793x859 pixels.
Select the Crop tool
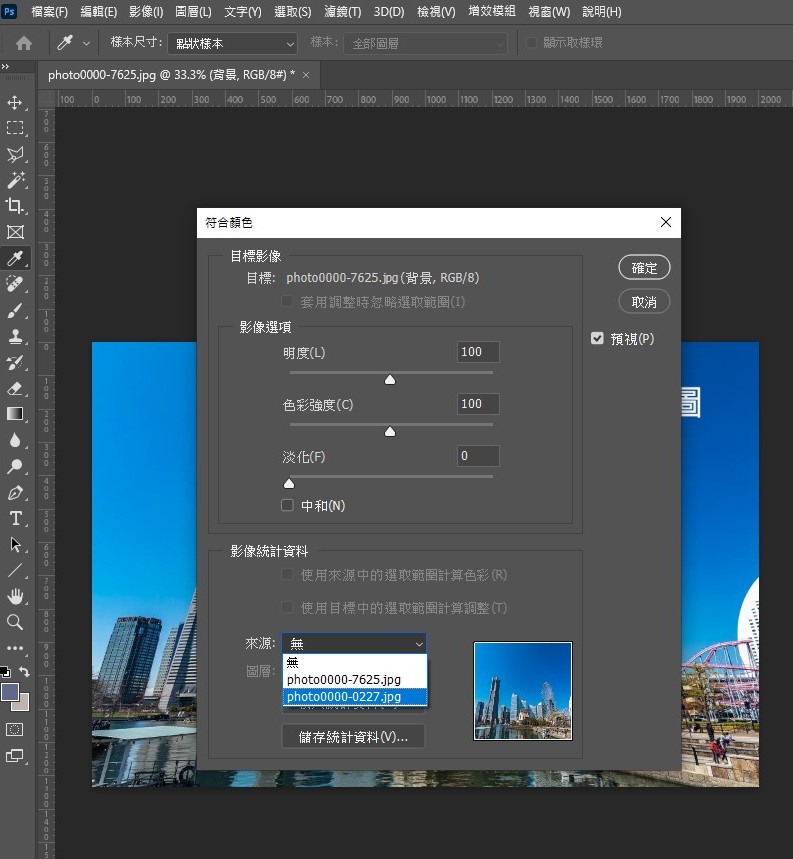point(15,206)
